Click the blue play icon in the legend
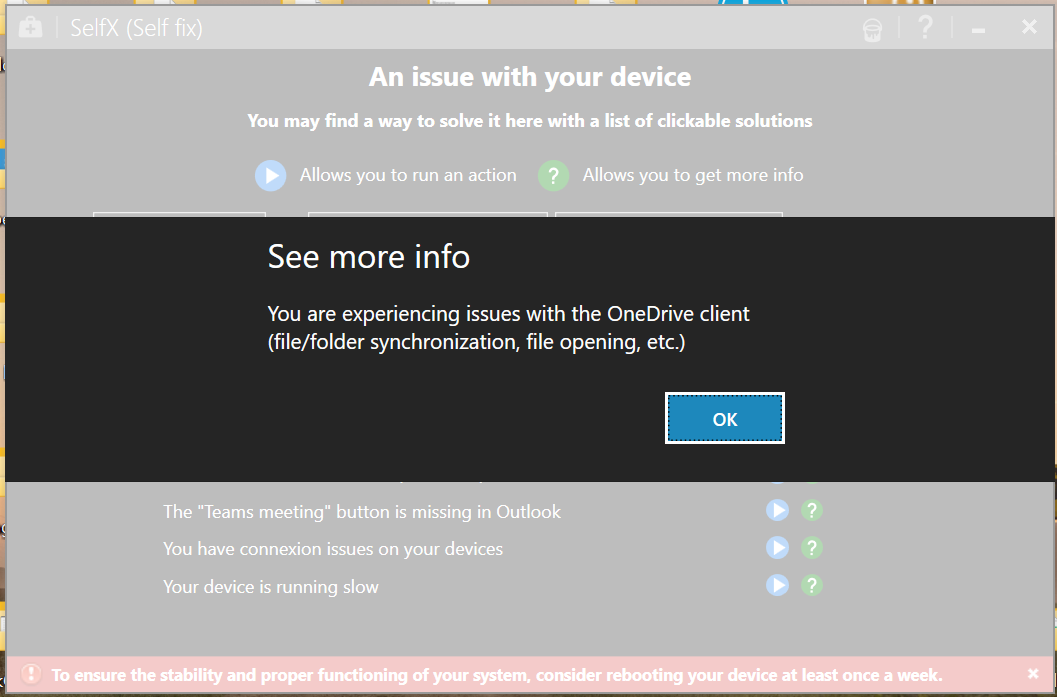This screenshot has height=697, width=1057. tap(270, 175)
